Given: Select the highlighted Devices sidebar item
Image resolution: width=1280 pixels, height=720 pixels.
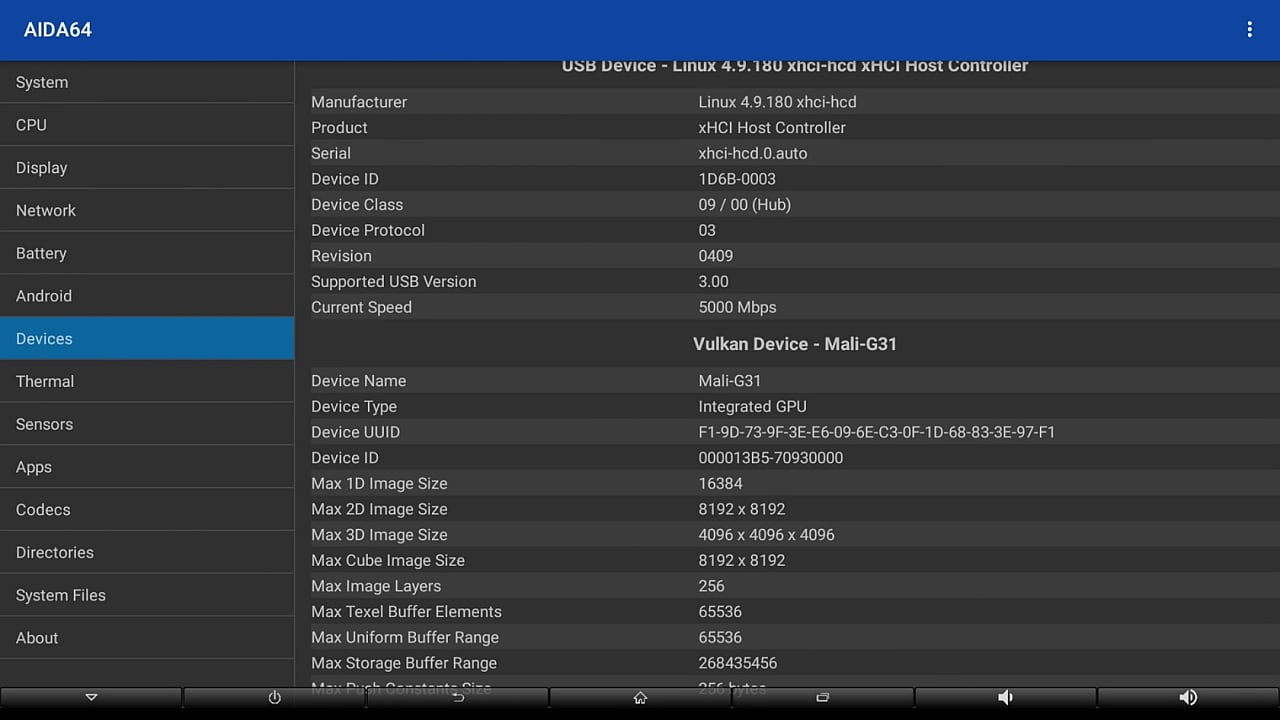Looking at the screenshot, I should (x=147, y=339).
